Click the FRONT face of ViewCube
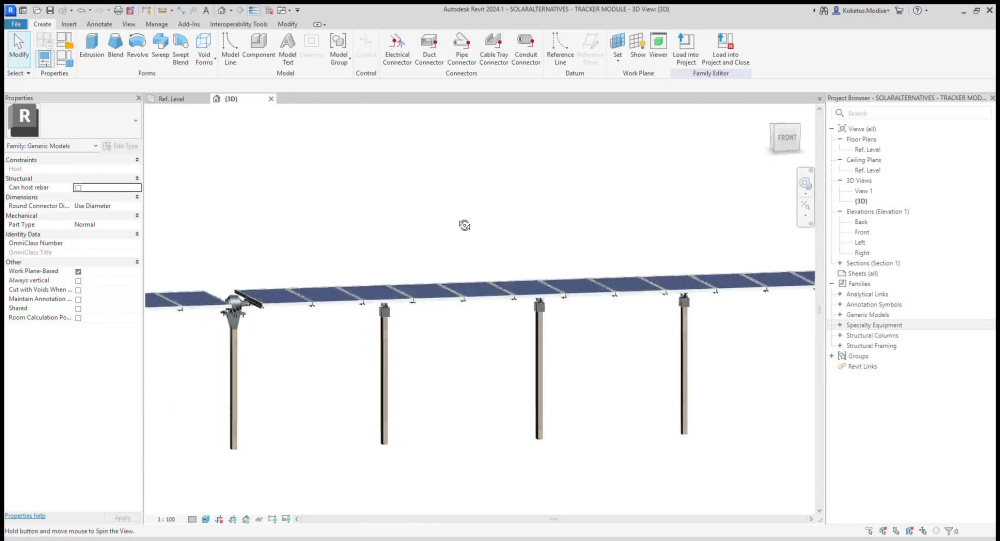1000x541 pixels. pos(786,137)
